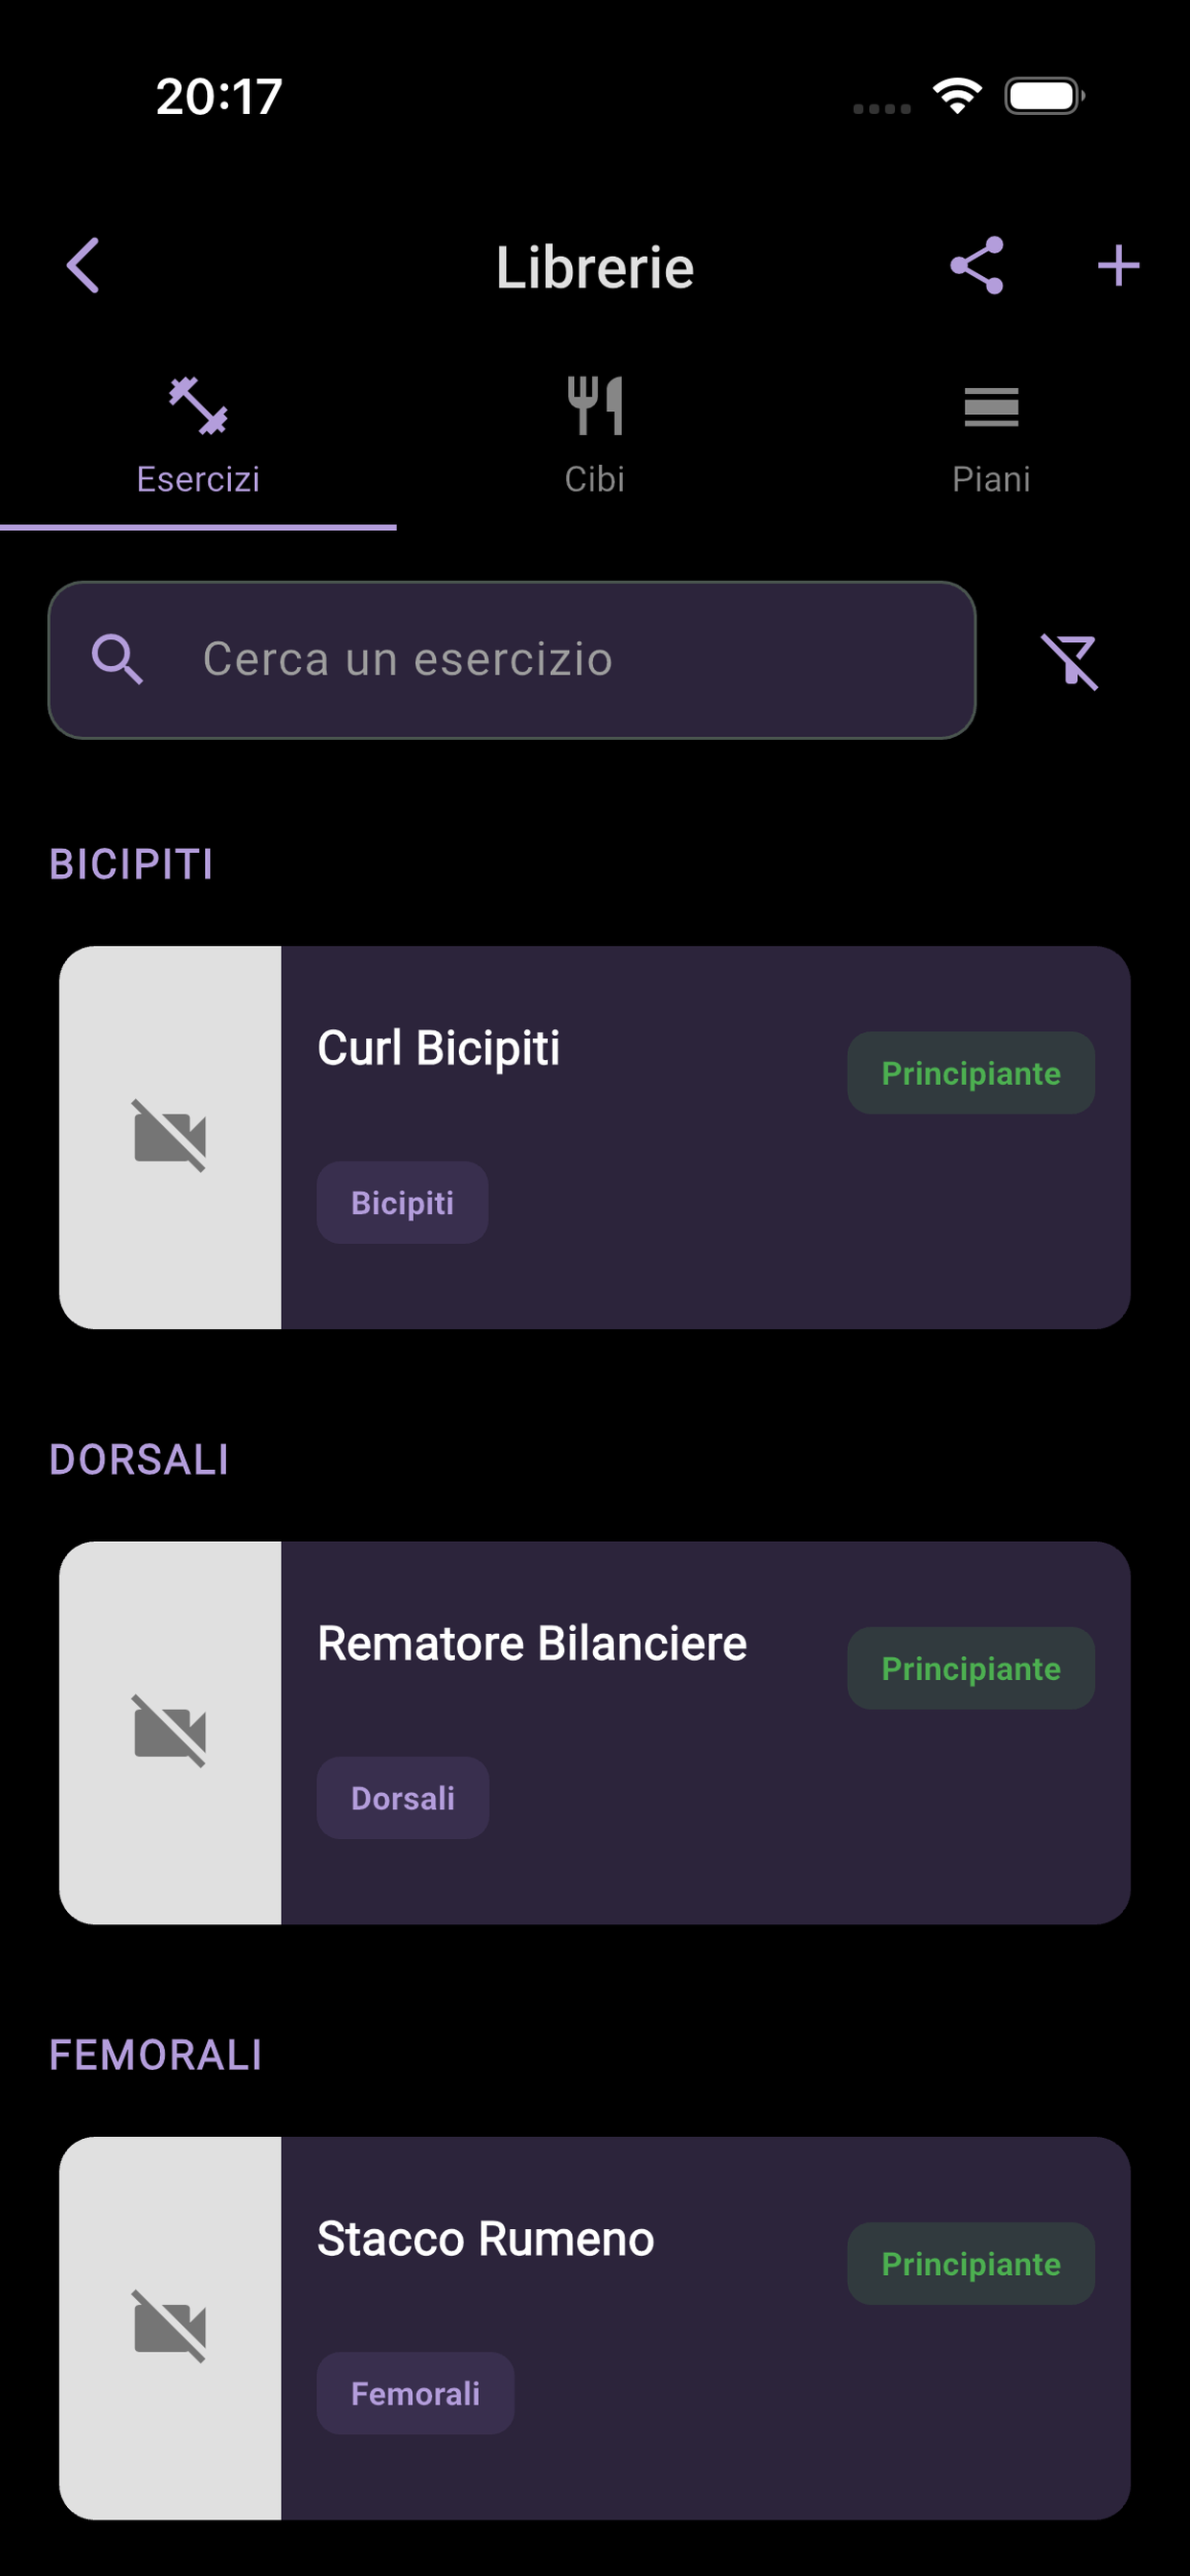
Task: Tap the dumbbell Esercizi icon
Action: point(198,406)
